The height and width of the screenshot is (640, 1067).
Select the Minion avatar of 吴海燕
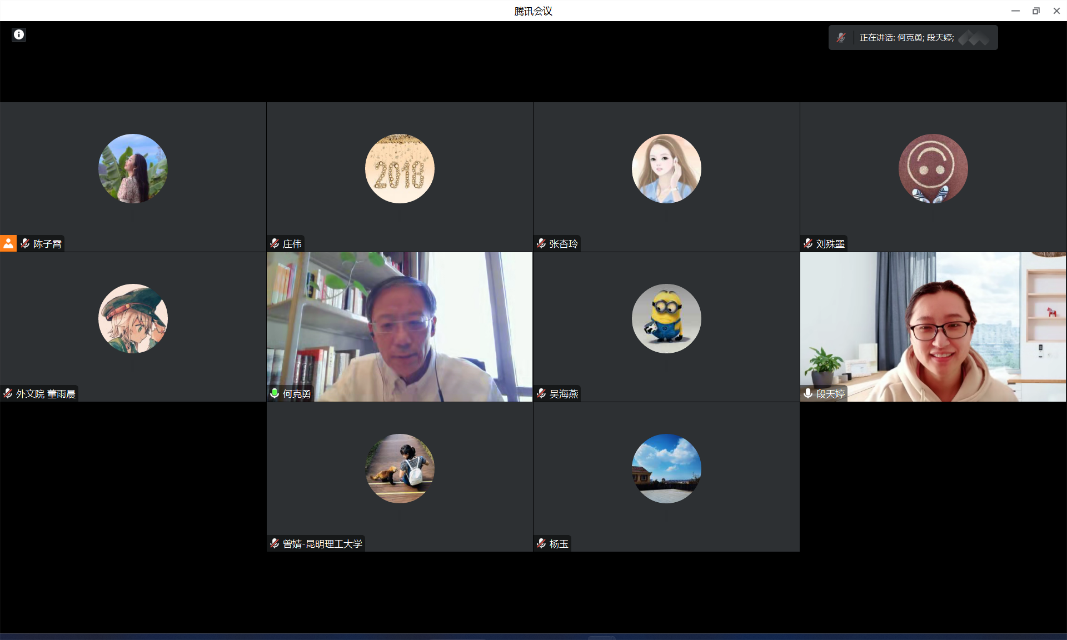(666, 319)
